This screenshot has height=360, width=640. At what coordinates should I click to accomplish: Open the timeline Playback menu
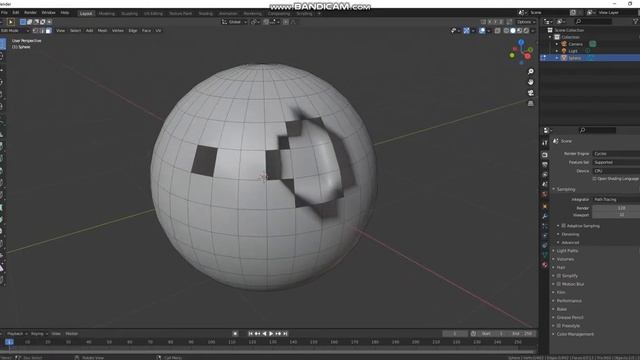pos(16,333)
